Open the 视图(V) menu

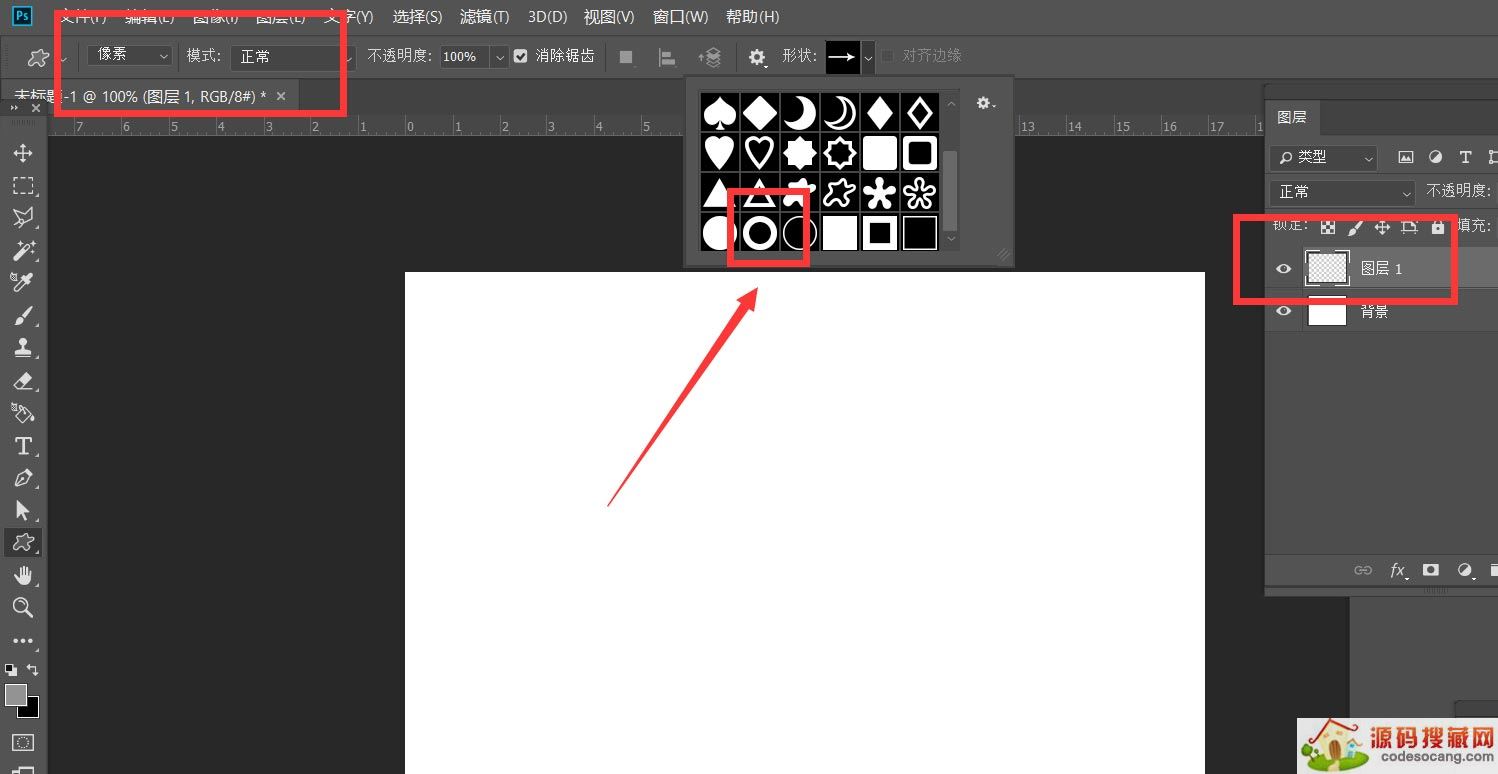(609, 17)
